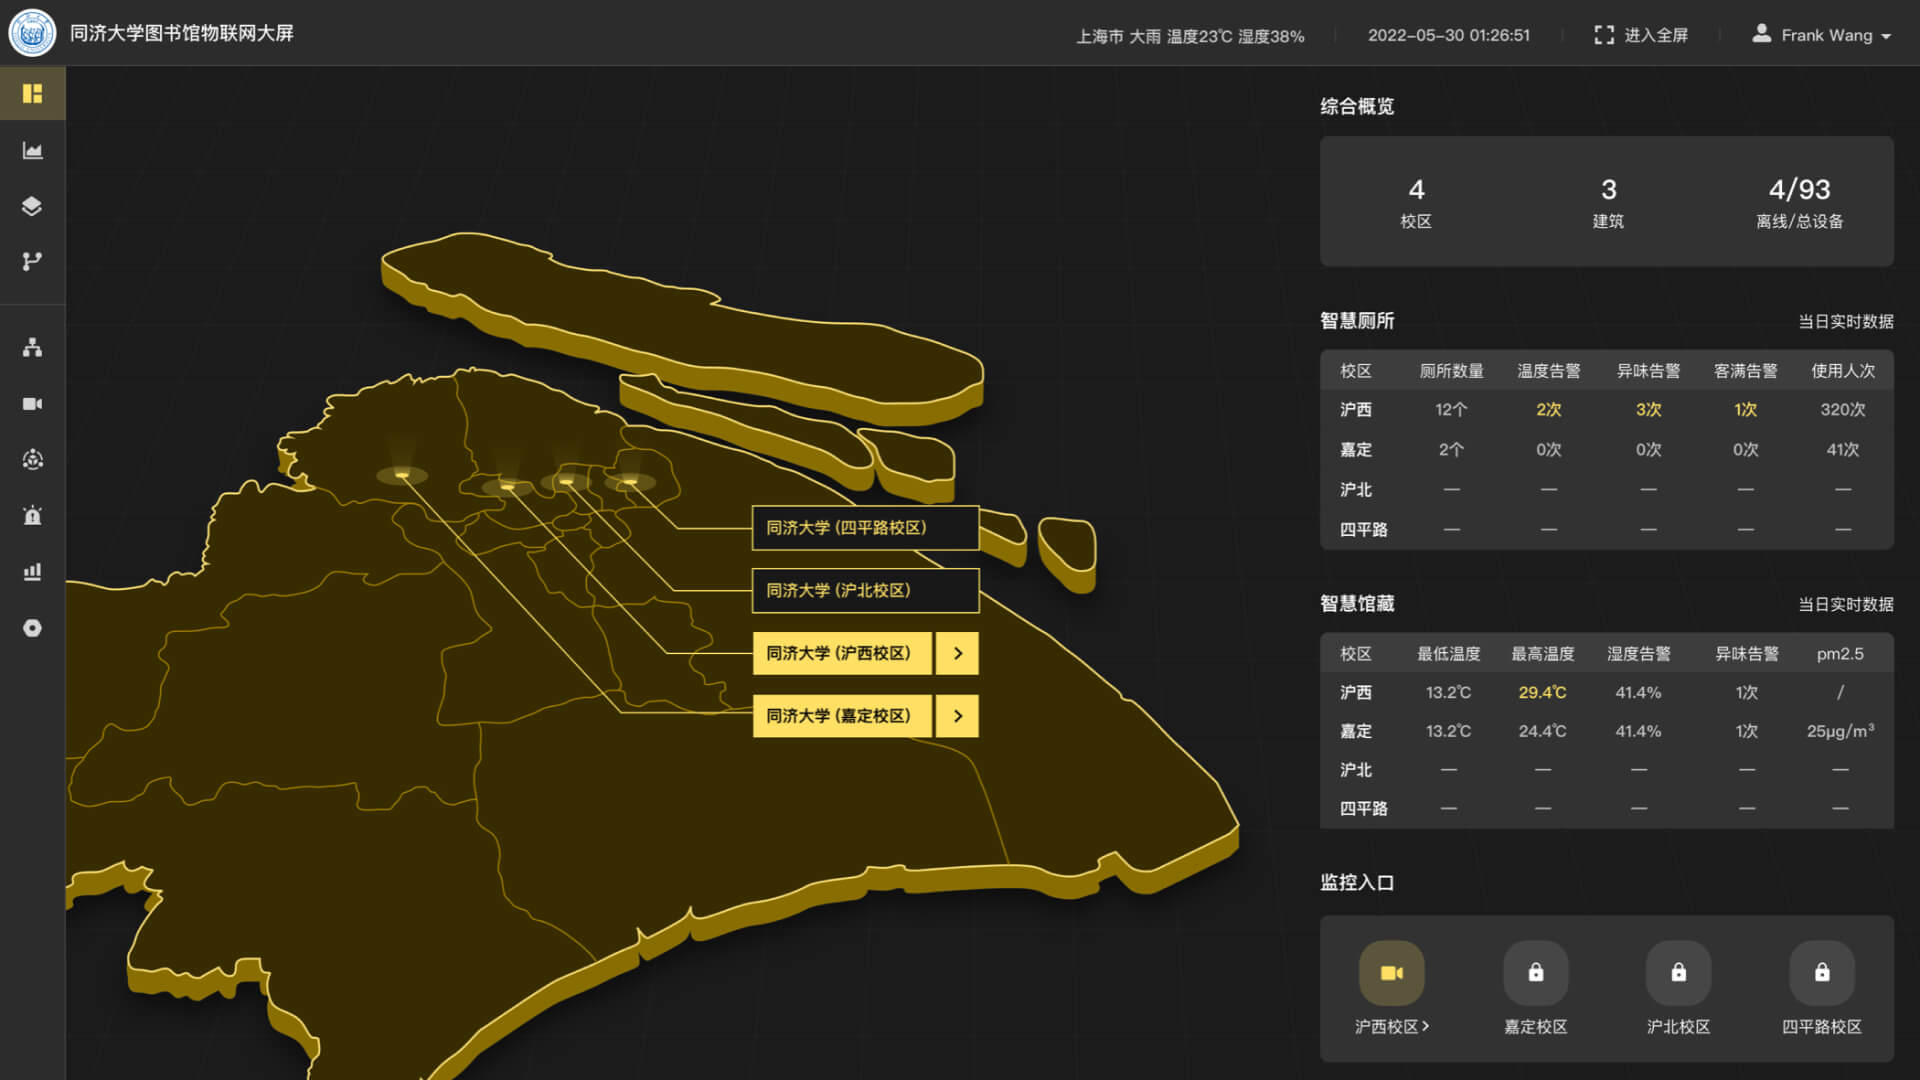Click the 监控入口 section heading
1920x1080 pixels.
(x=1357, y=883)
